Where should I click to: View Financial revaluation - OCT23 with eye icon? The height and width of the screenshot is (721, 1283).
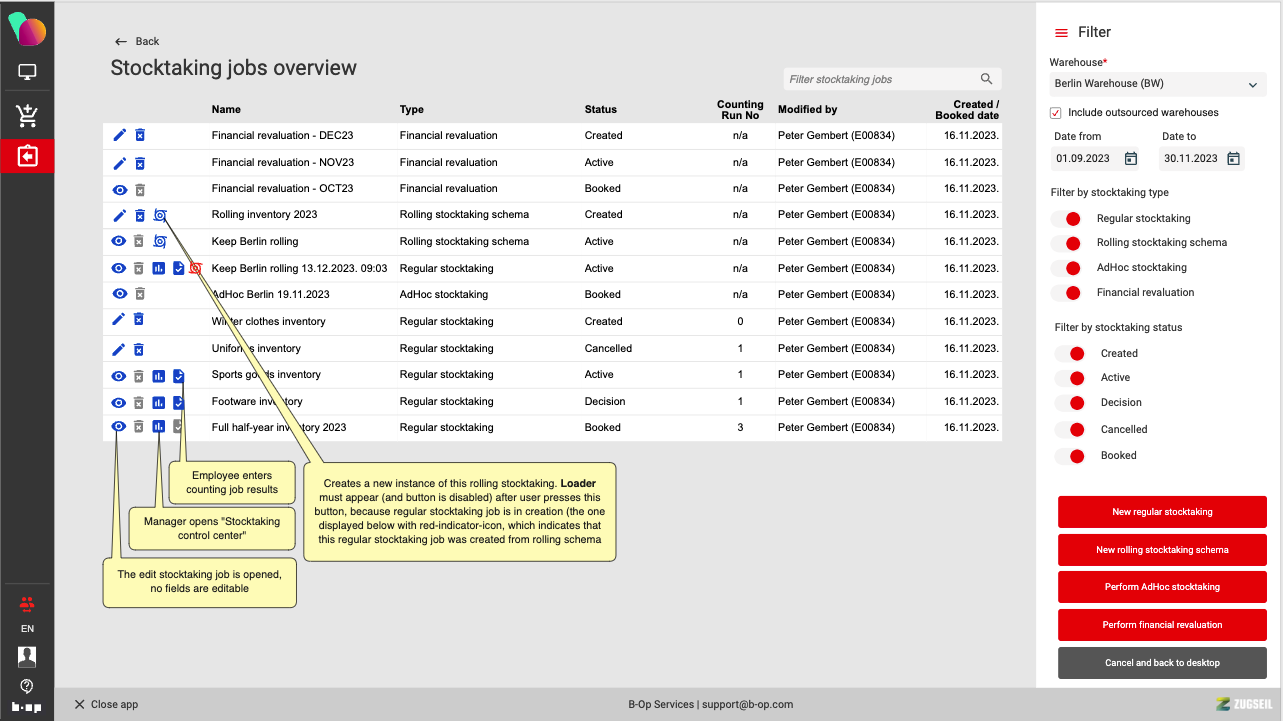[120, 189]
